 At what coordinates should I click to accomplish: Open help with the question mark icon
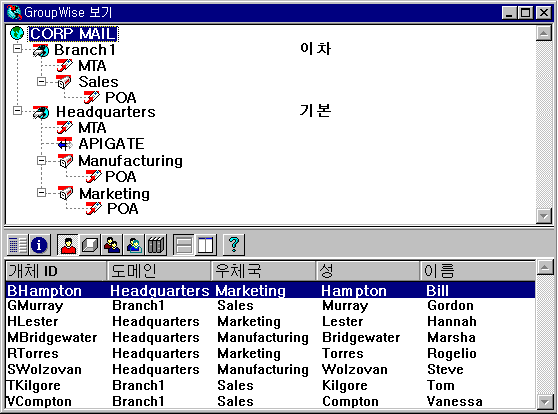tap(234, 245)
